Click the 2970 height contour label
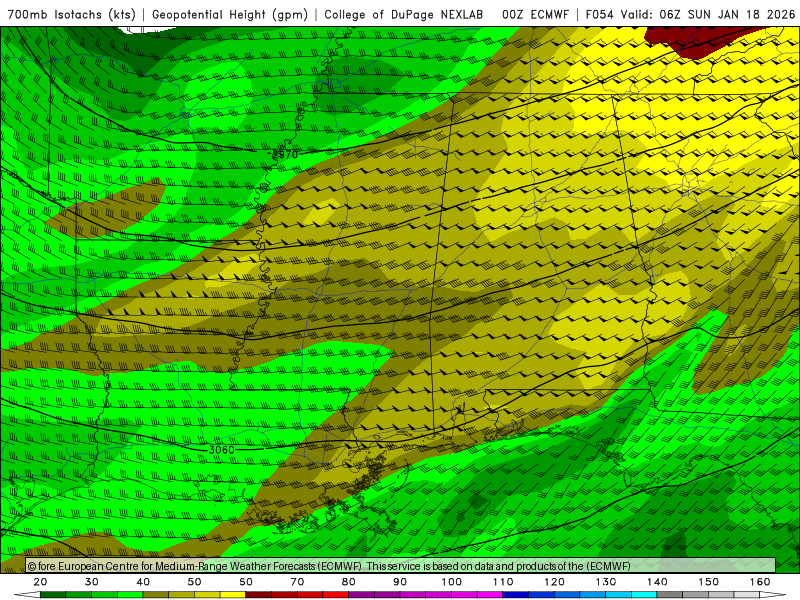The image size is (800, 600). (x=284, y=154)
